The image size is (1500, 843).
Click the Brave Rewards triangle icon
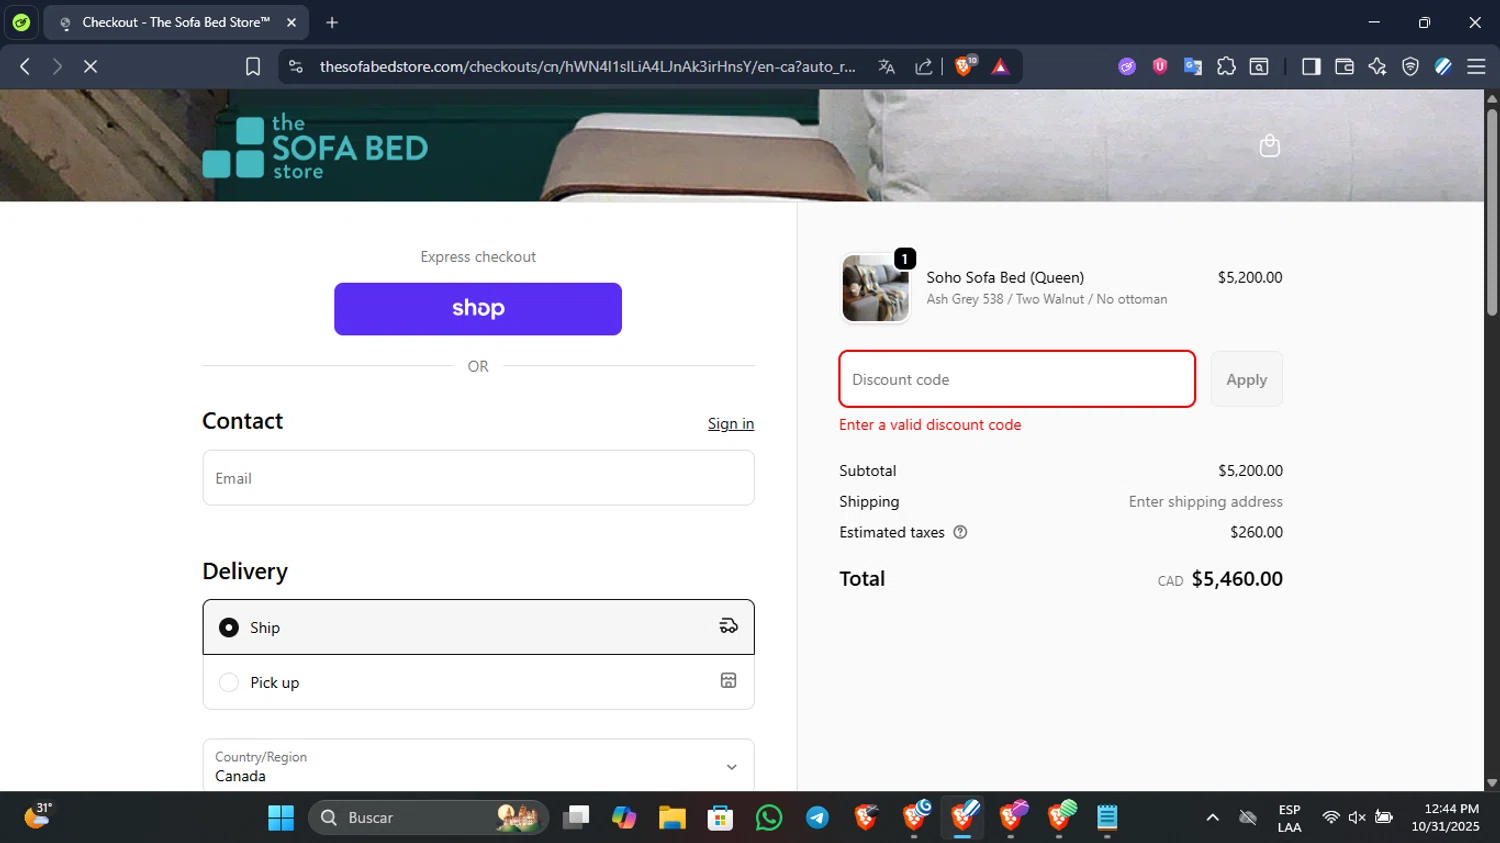click(1000, 66)
